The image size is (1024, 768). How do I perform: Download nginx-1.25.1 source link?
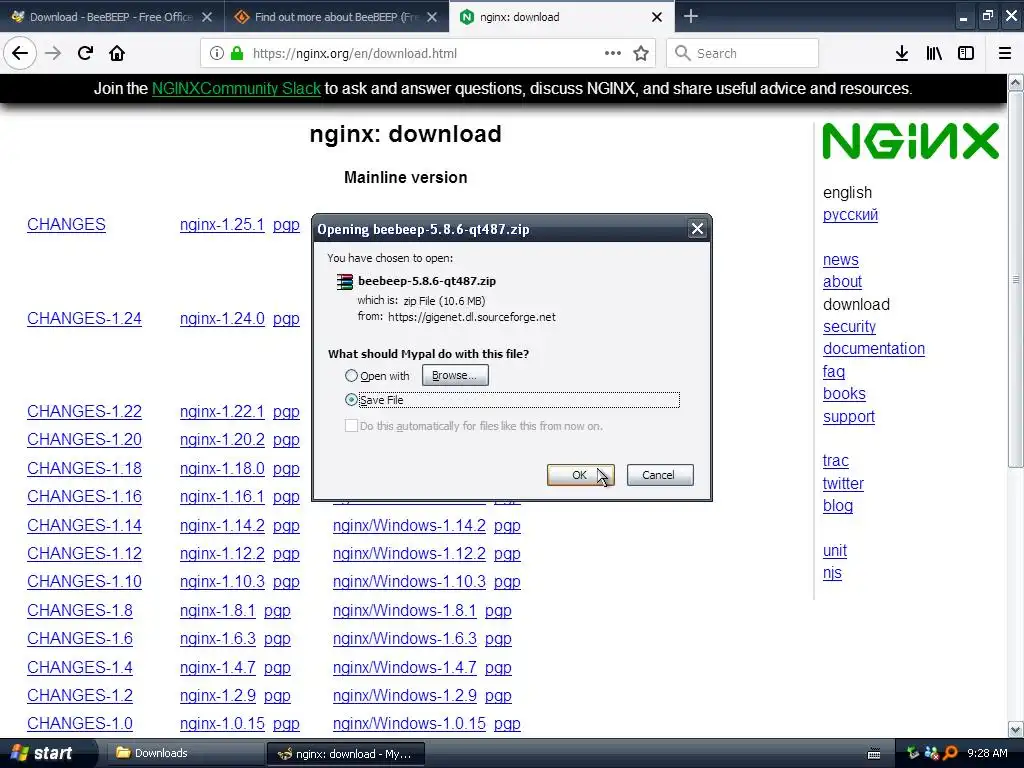(222, 224)
